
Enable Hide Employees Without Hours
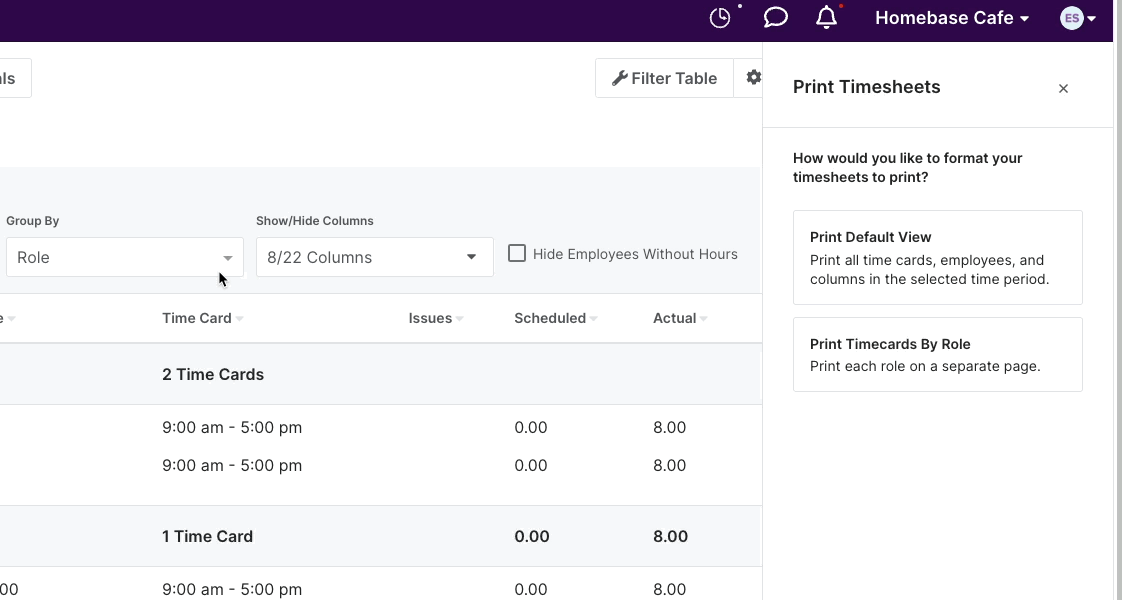[517, 253]
